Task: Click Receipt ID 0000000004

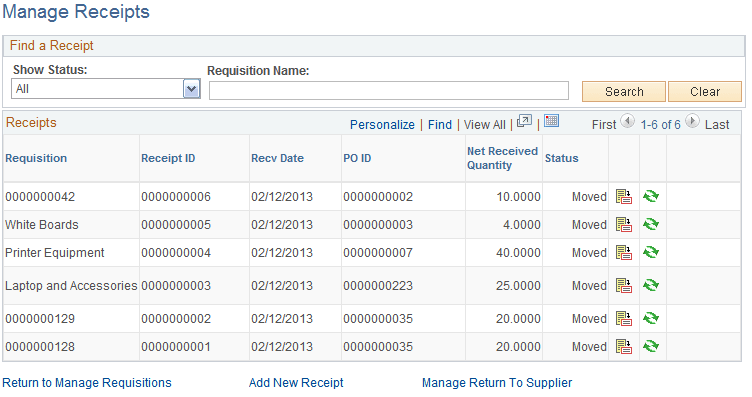Action: point(176,253)
